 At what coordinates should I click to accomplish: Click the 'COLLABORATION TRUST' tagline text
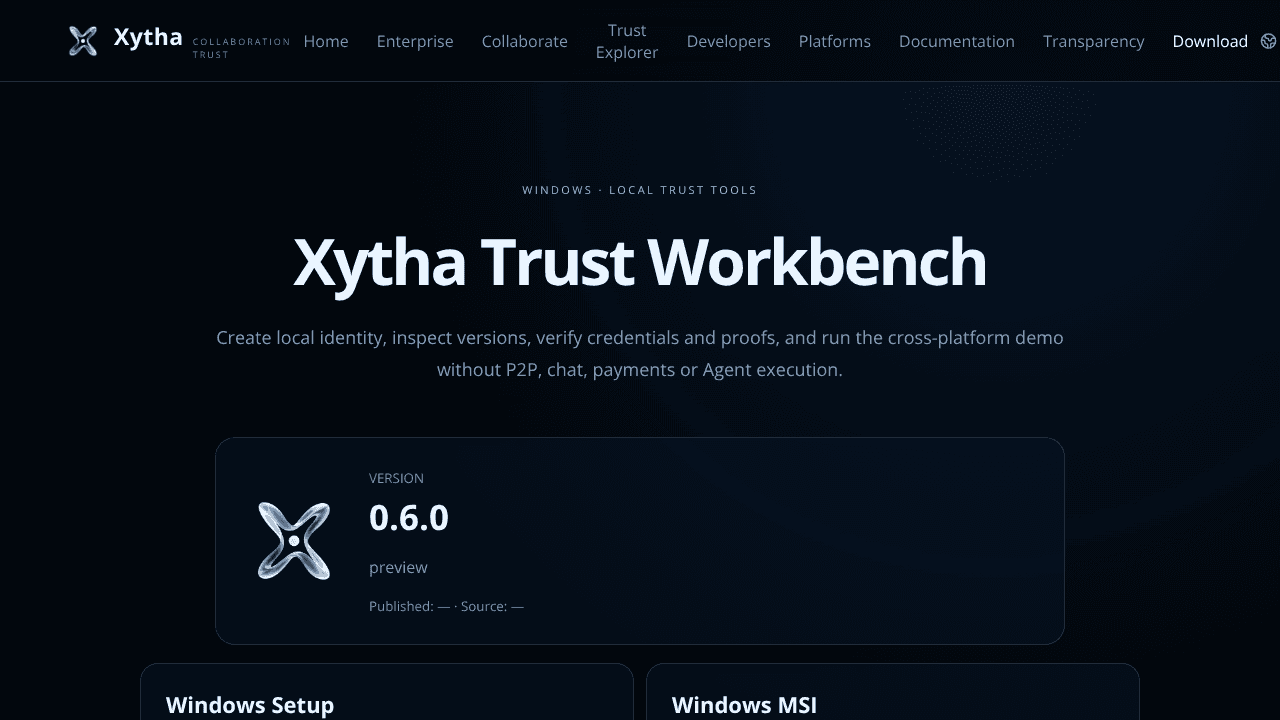241,48
